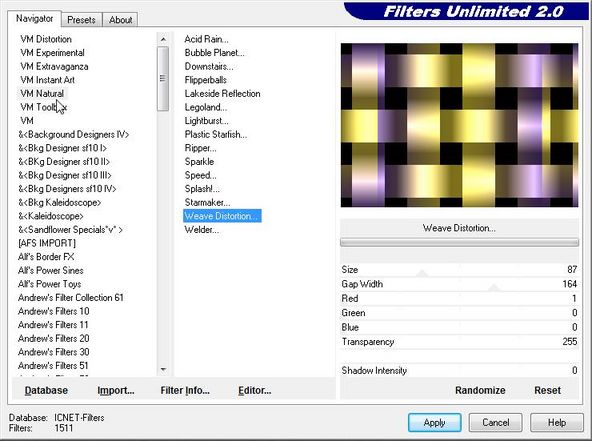592x441 pixels.
Task: Select Andrew's Filters 10 category
Action: pos(54,311)
